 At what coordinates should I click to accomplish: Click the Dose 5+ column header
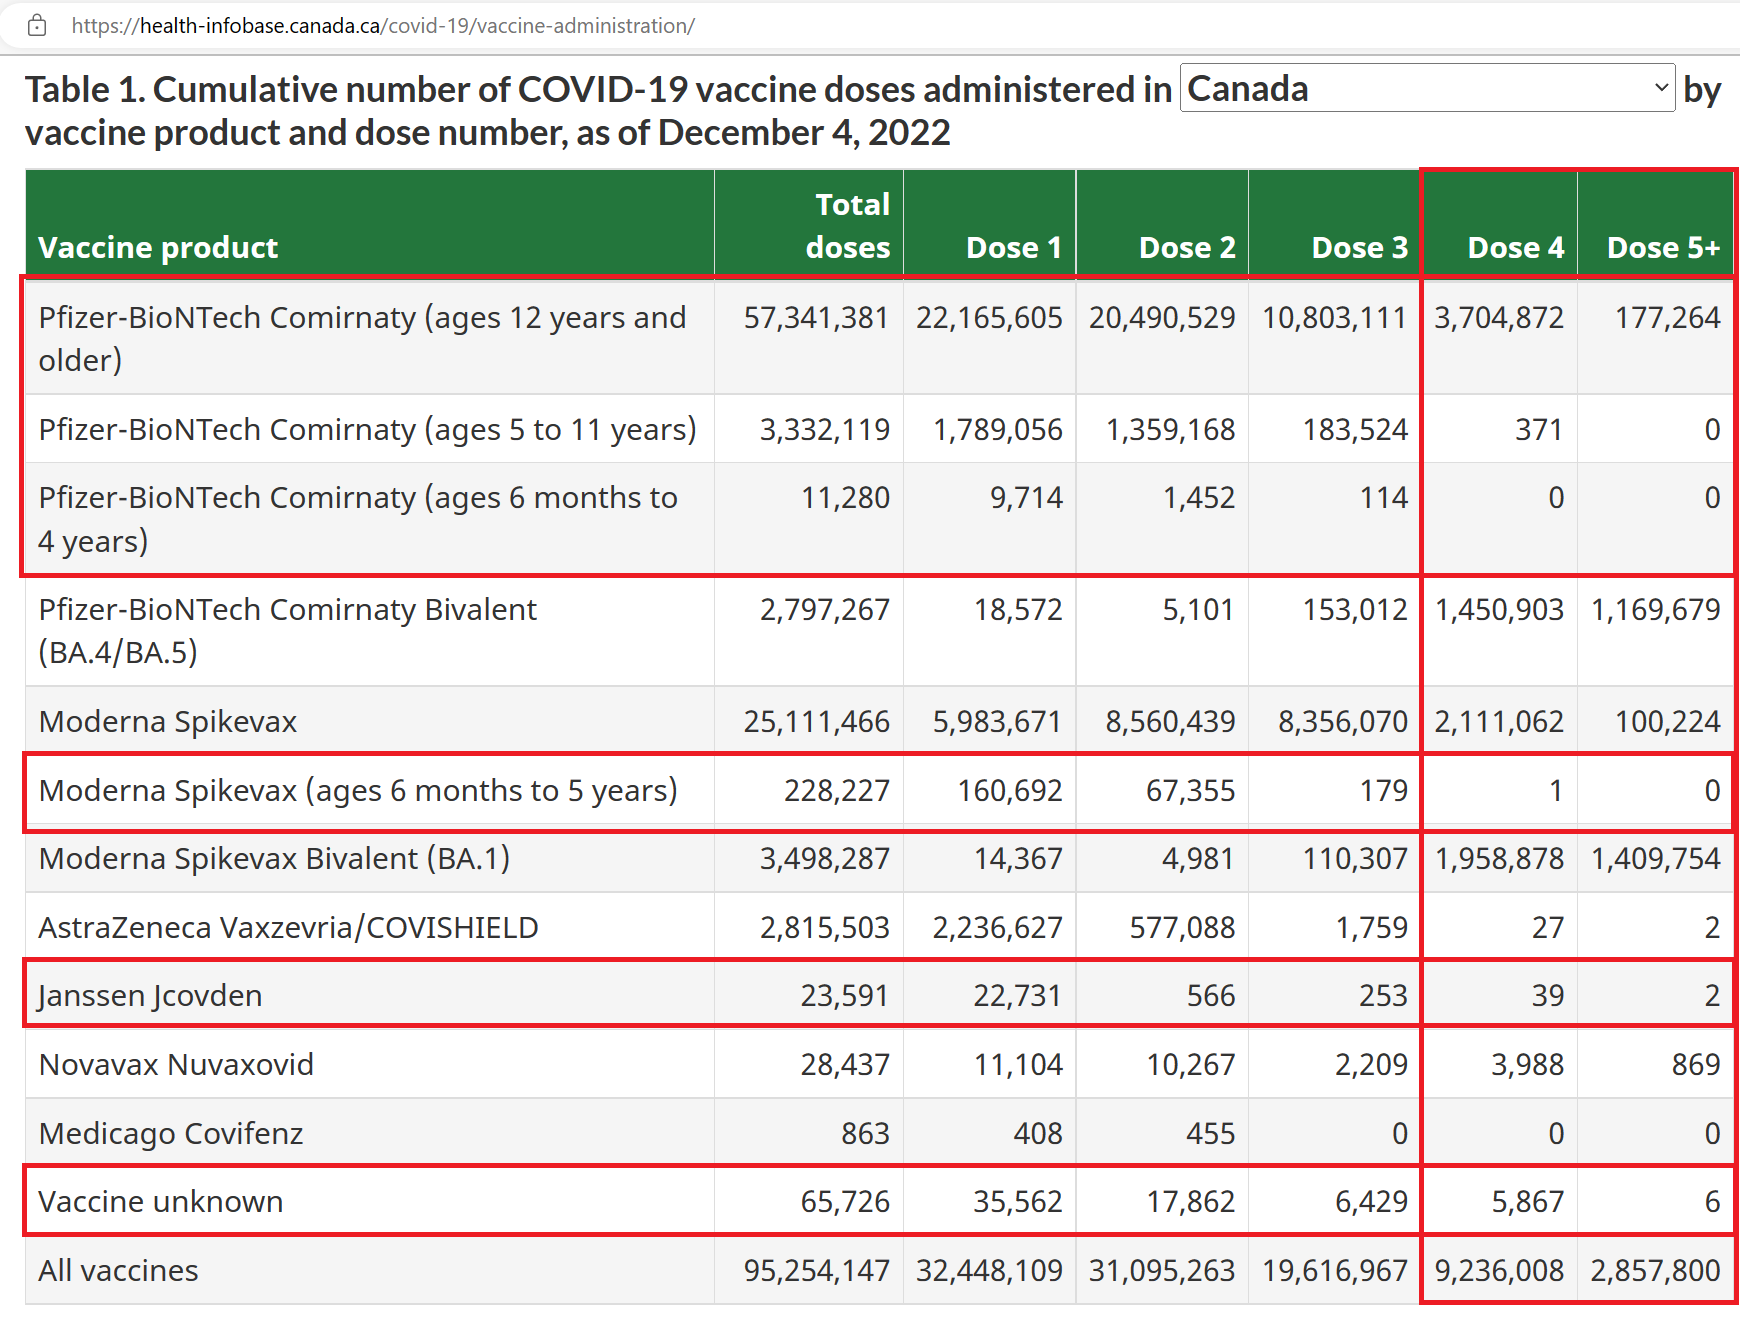[1664, 247]
